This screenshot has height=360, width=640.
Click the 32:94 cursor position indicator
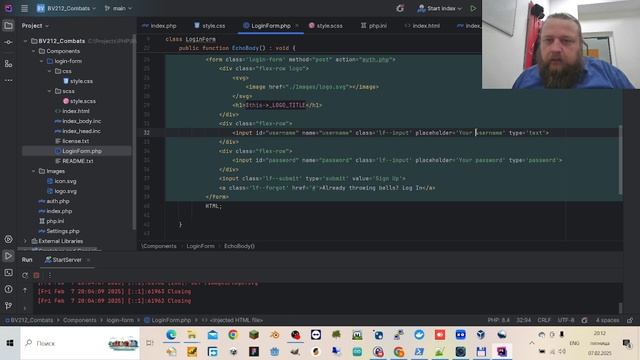(x=523, y=320)
